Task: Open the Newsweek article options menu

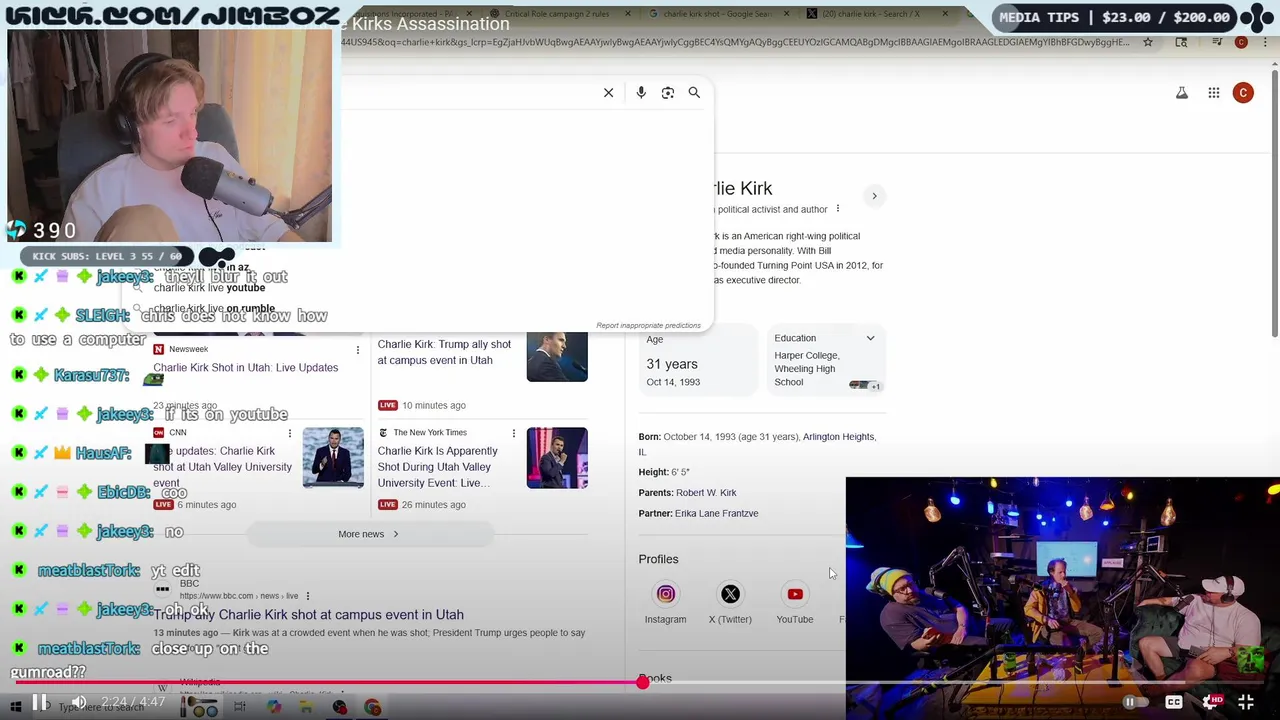Action: pyautogui.click(x=357, y=350)
